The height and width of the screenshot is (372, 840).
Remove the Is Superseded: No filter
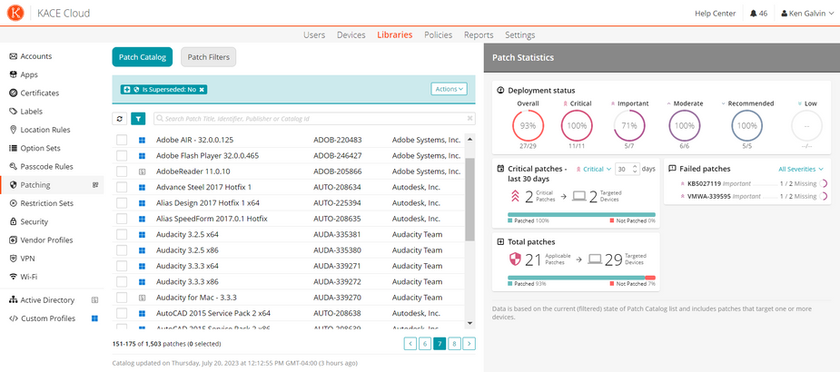click(201, 90)
